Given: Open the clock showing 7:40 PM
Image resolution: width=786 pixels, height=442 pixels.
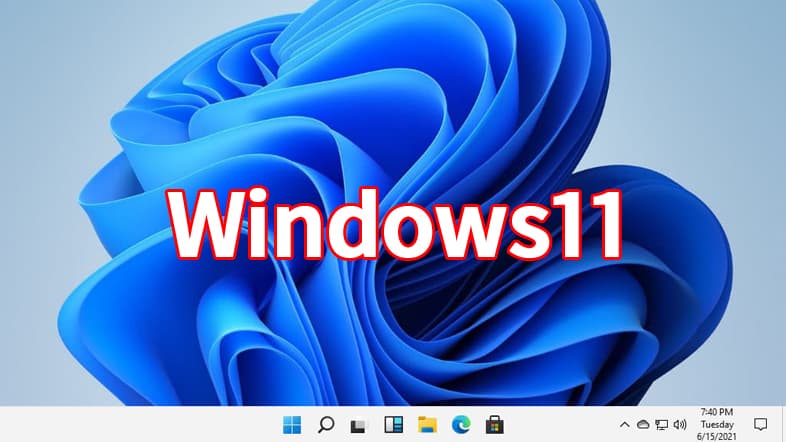Looking at the screenshot, I should point(717,424).
